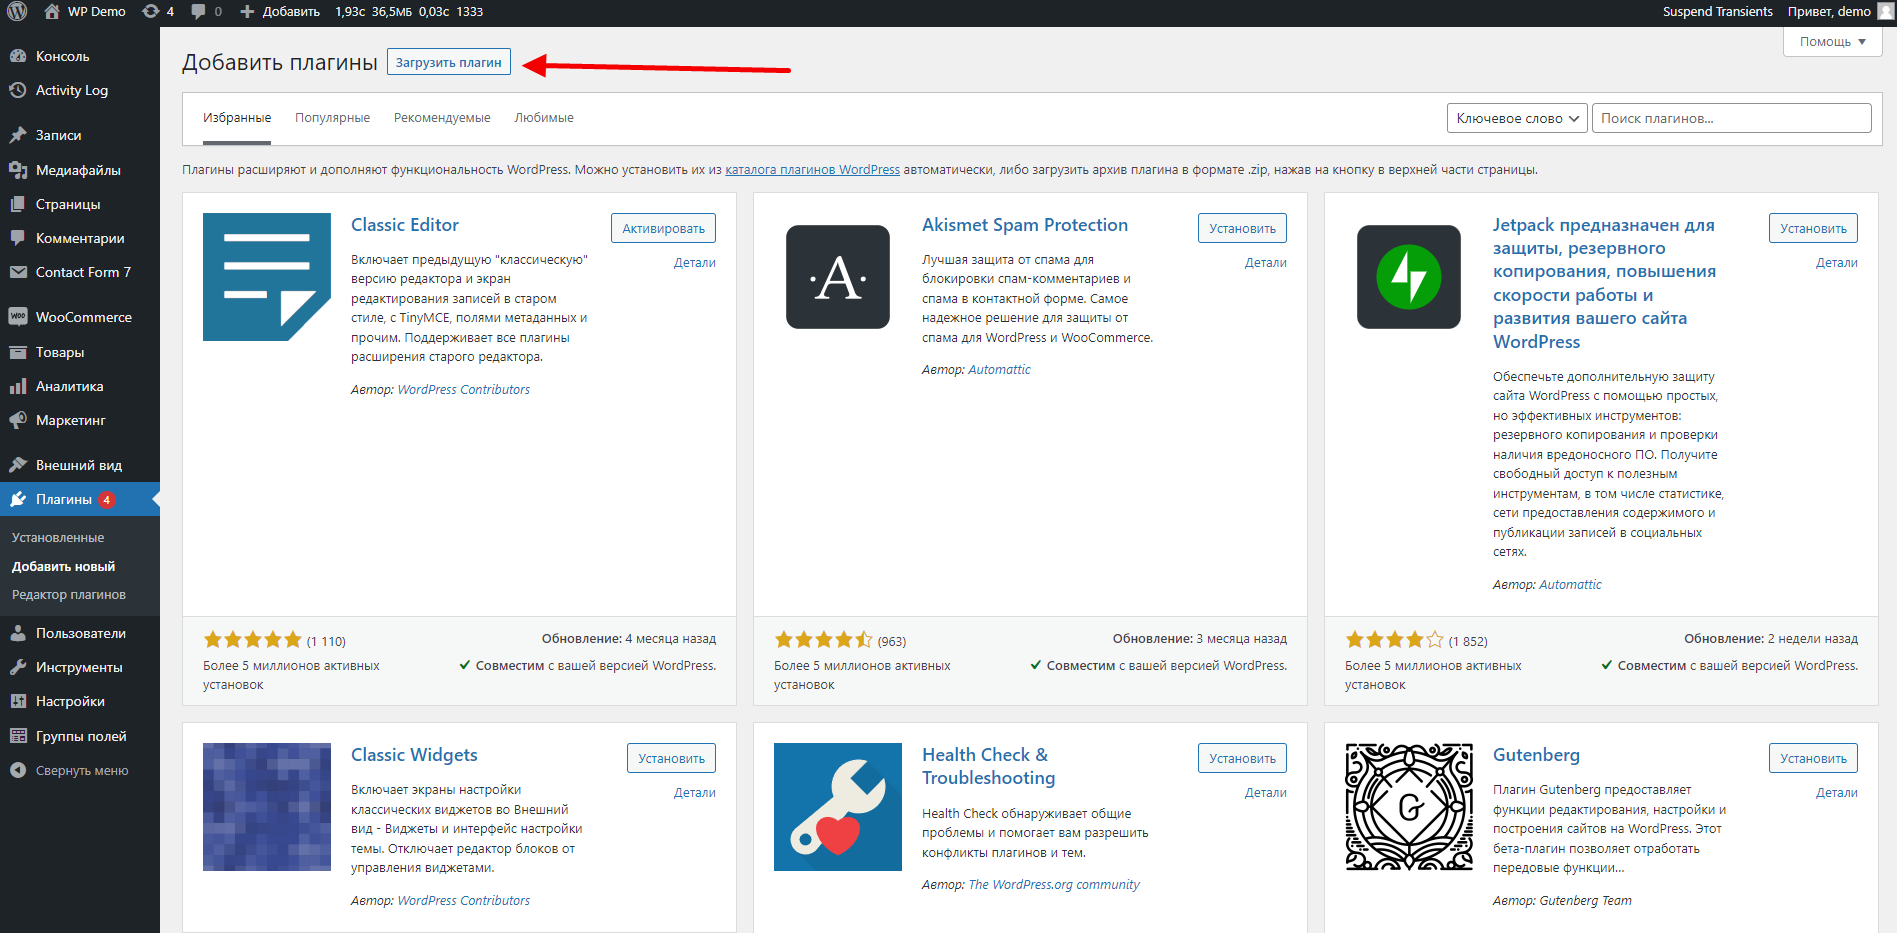The image size is (1897, 933).
Task: Collapse sidebar via Свернуть меню
Action: click(x=80, y=771)
